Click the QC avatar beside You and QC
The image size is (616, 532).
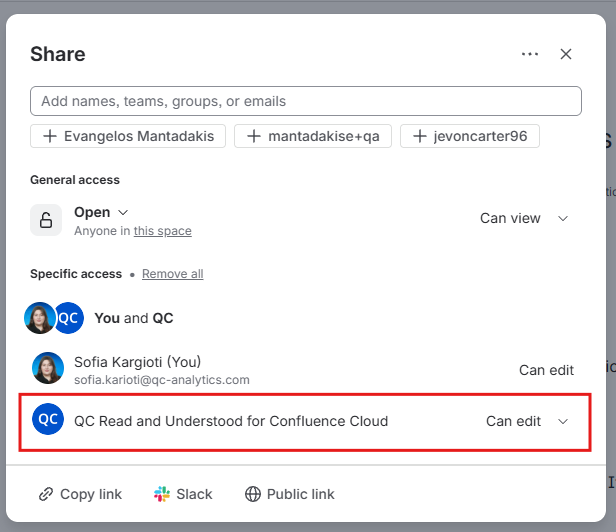tap(70, 318)
